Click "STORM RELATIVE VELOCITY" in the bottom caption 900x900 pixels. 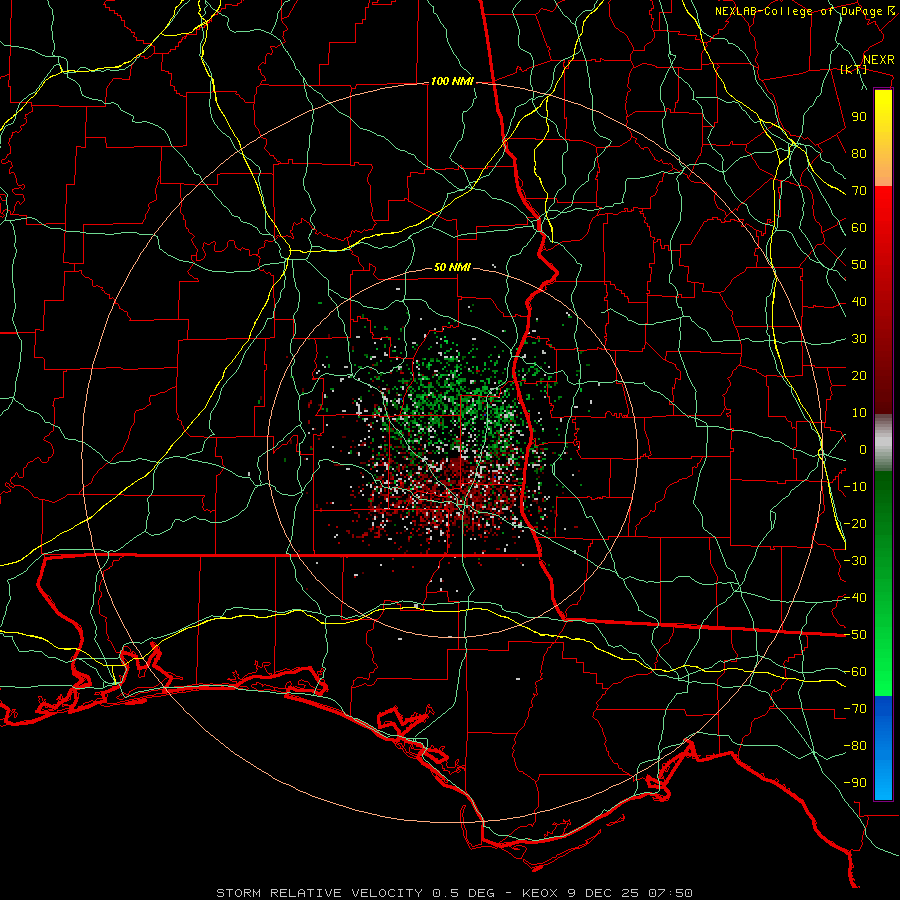(319, 893)
